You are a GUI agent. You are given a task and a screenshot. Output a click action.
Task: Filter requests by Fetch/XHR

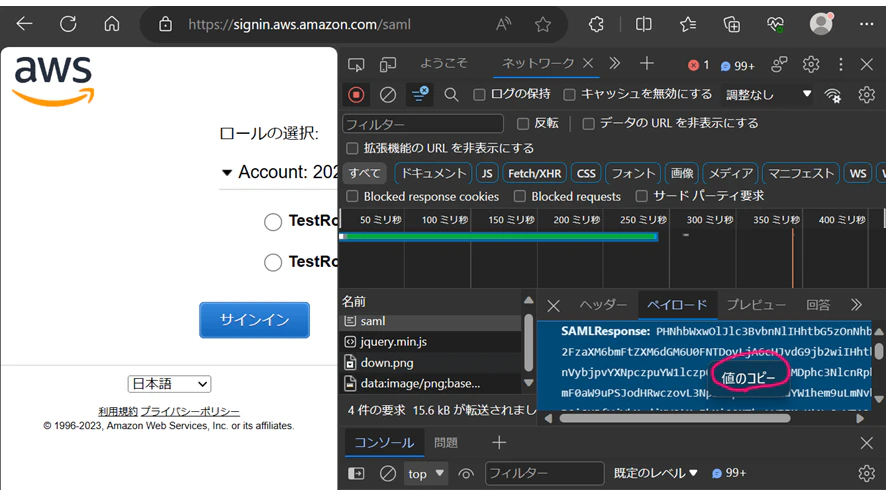click(x=535, y=174)
